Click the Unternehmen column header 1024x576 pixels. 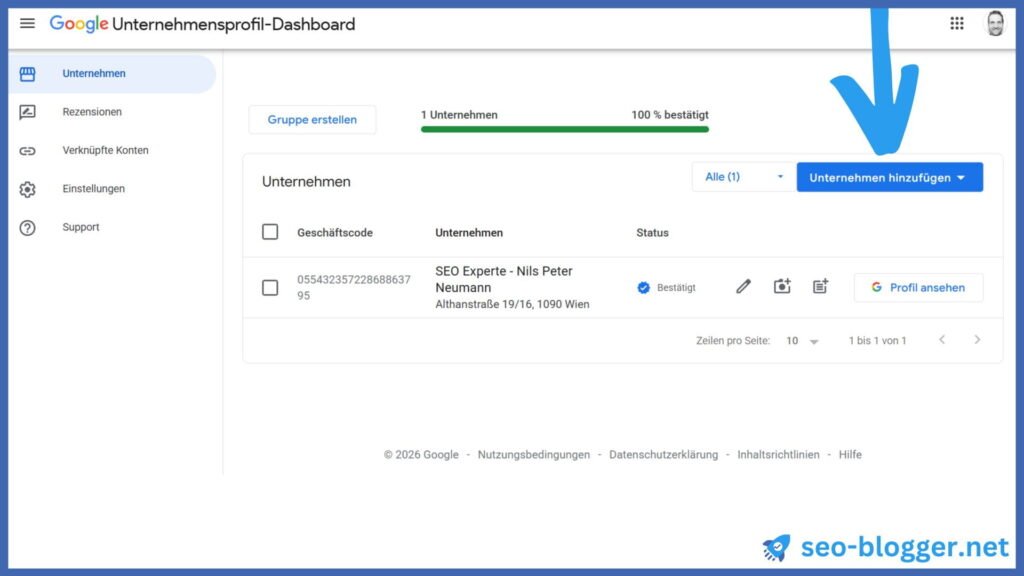[469, 232]
